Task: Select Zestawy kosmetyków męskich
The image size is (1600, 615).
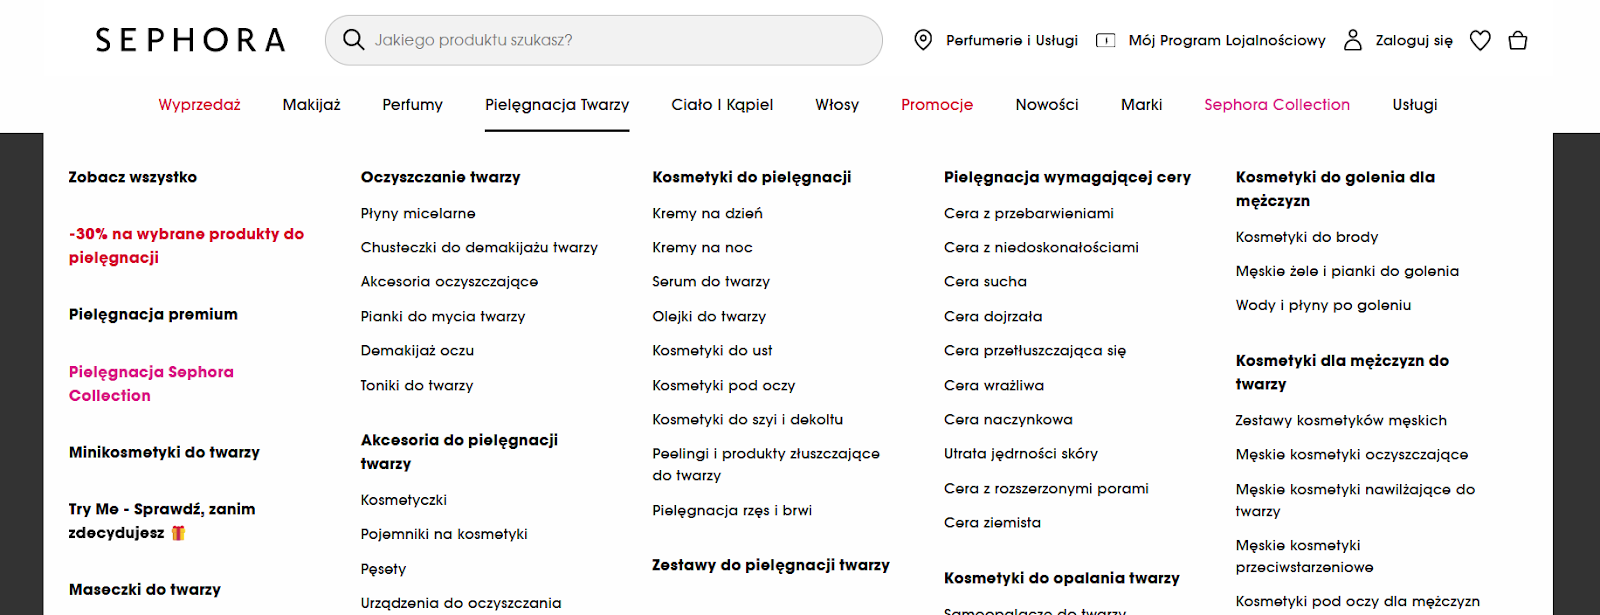Action: 1341,421
